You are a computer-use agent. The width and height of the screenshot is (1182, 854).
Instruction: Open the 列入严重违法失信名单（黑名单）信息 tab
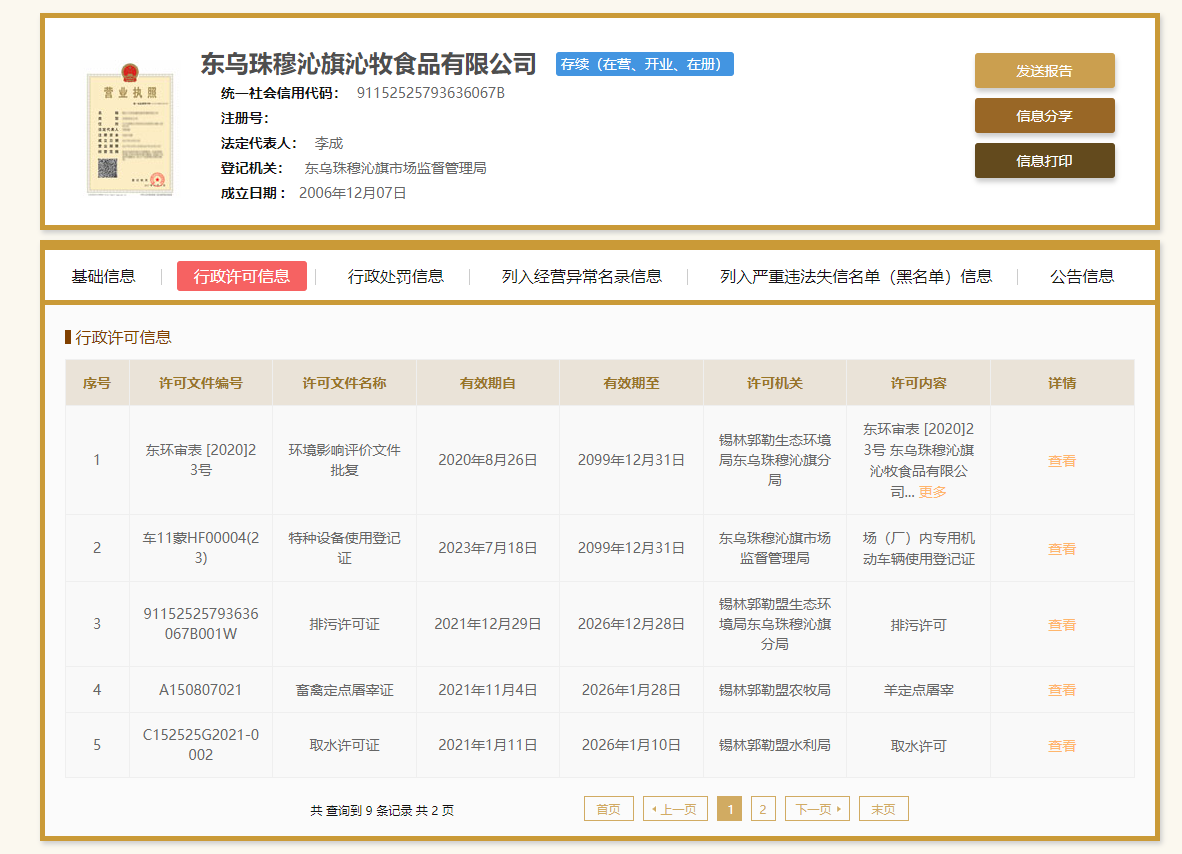pos(856,277)
